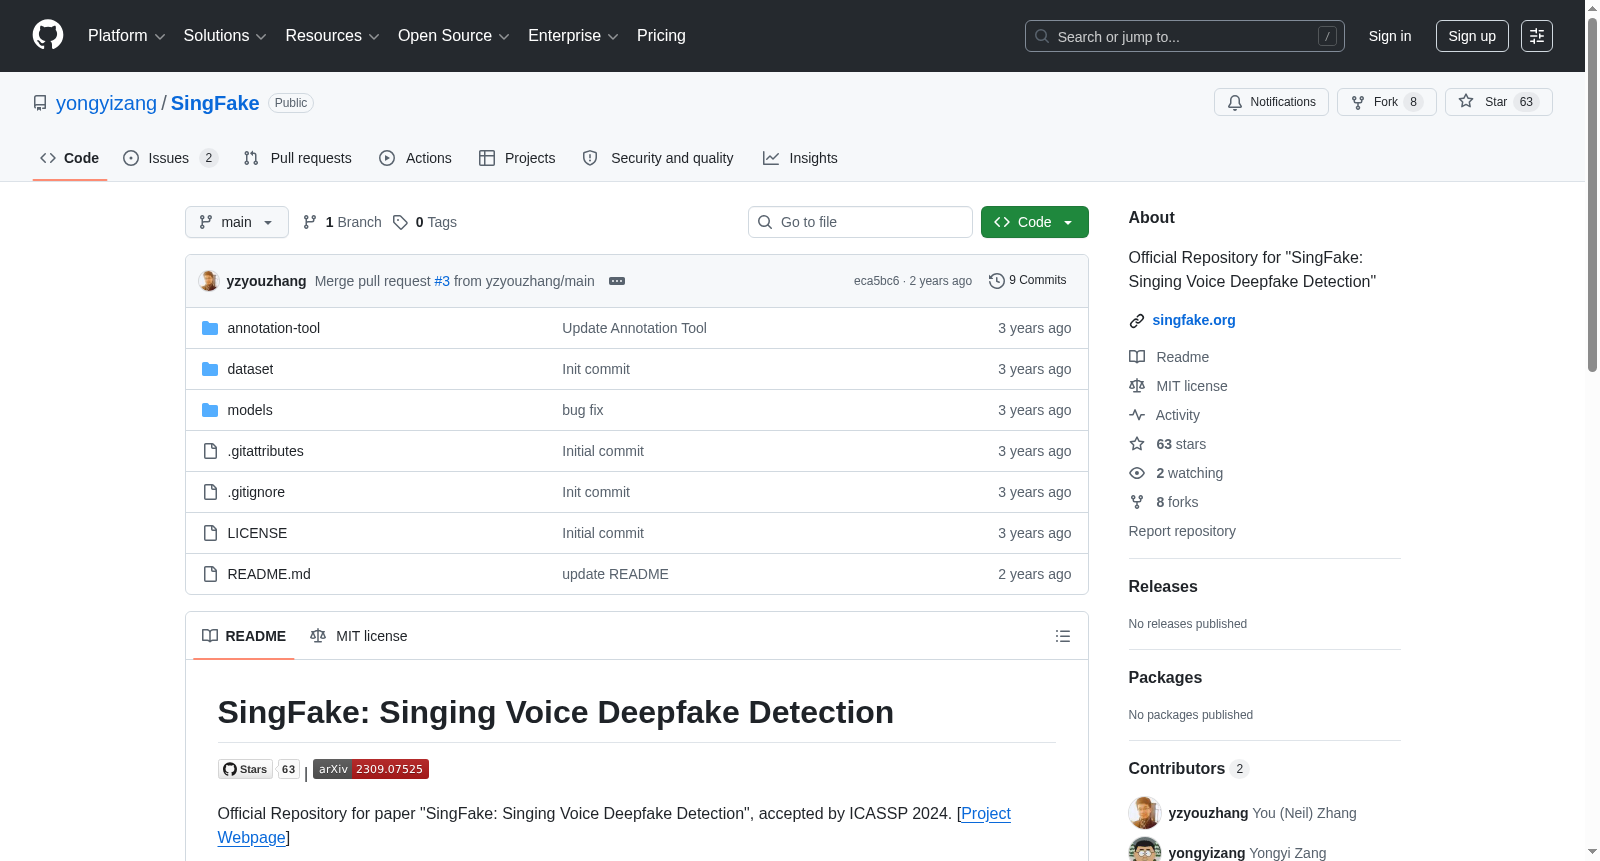Open the command palette icon in header
The width and height of the screenshot is (1600, 861).
coord(1537,36)
